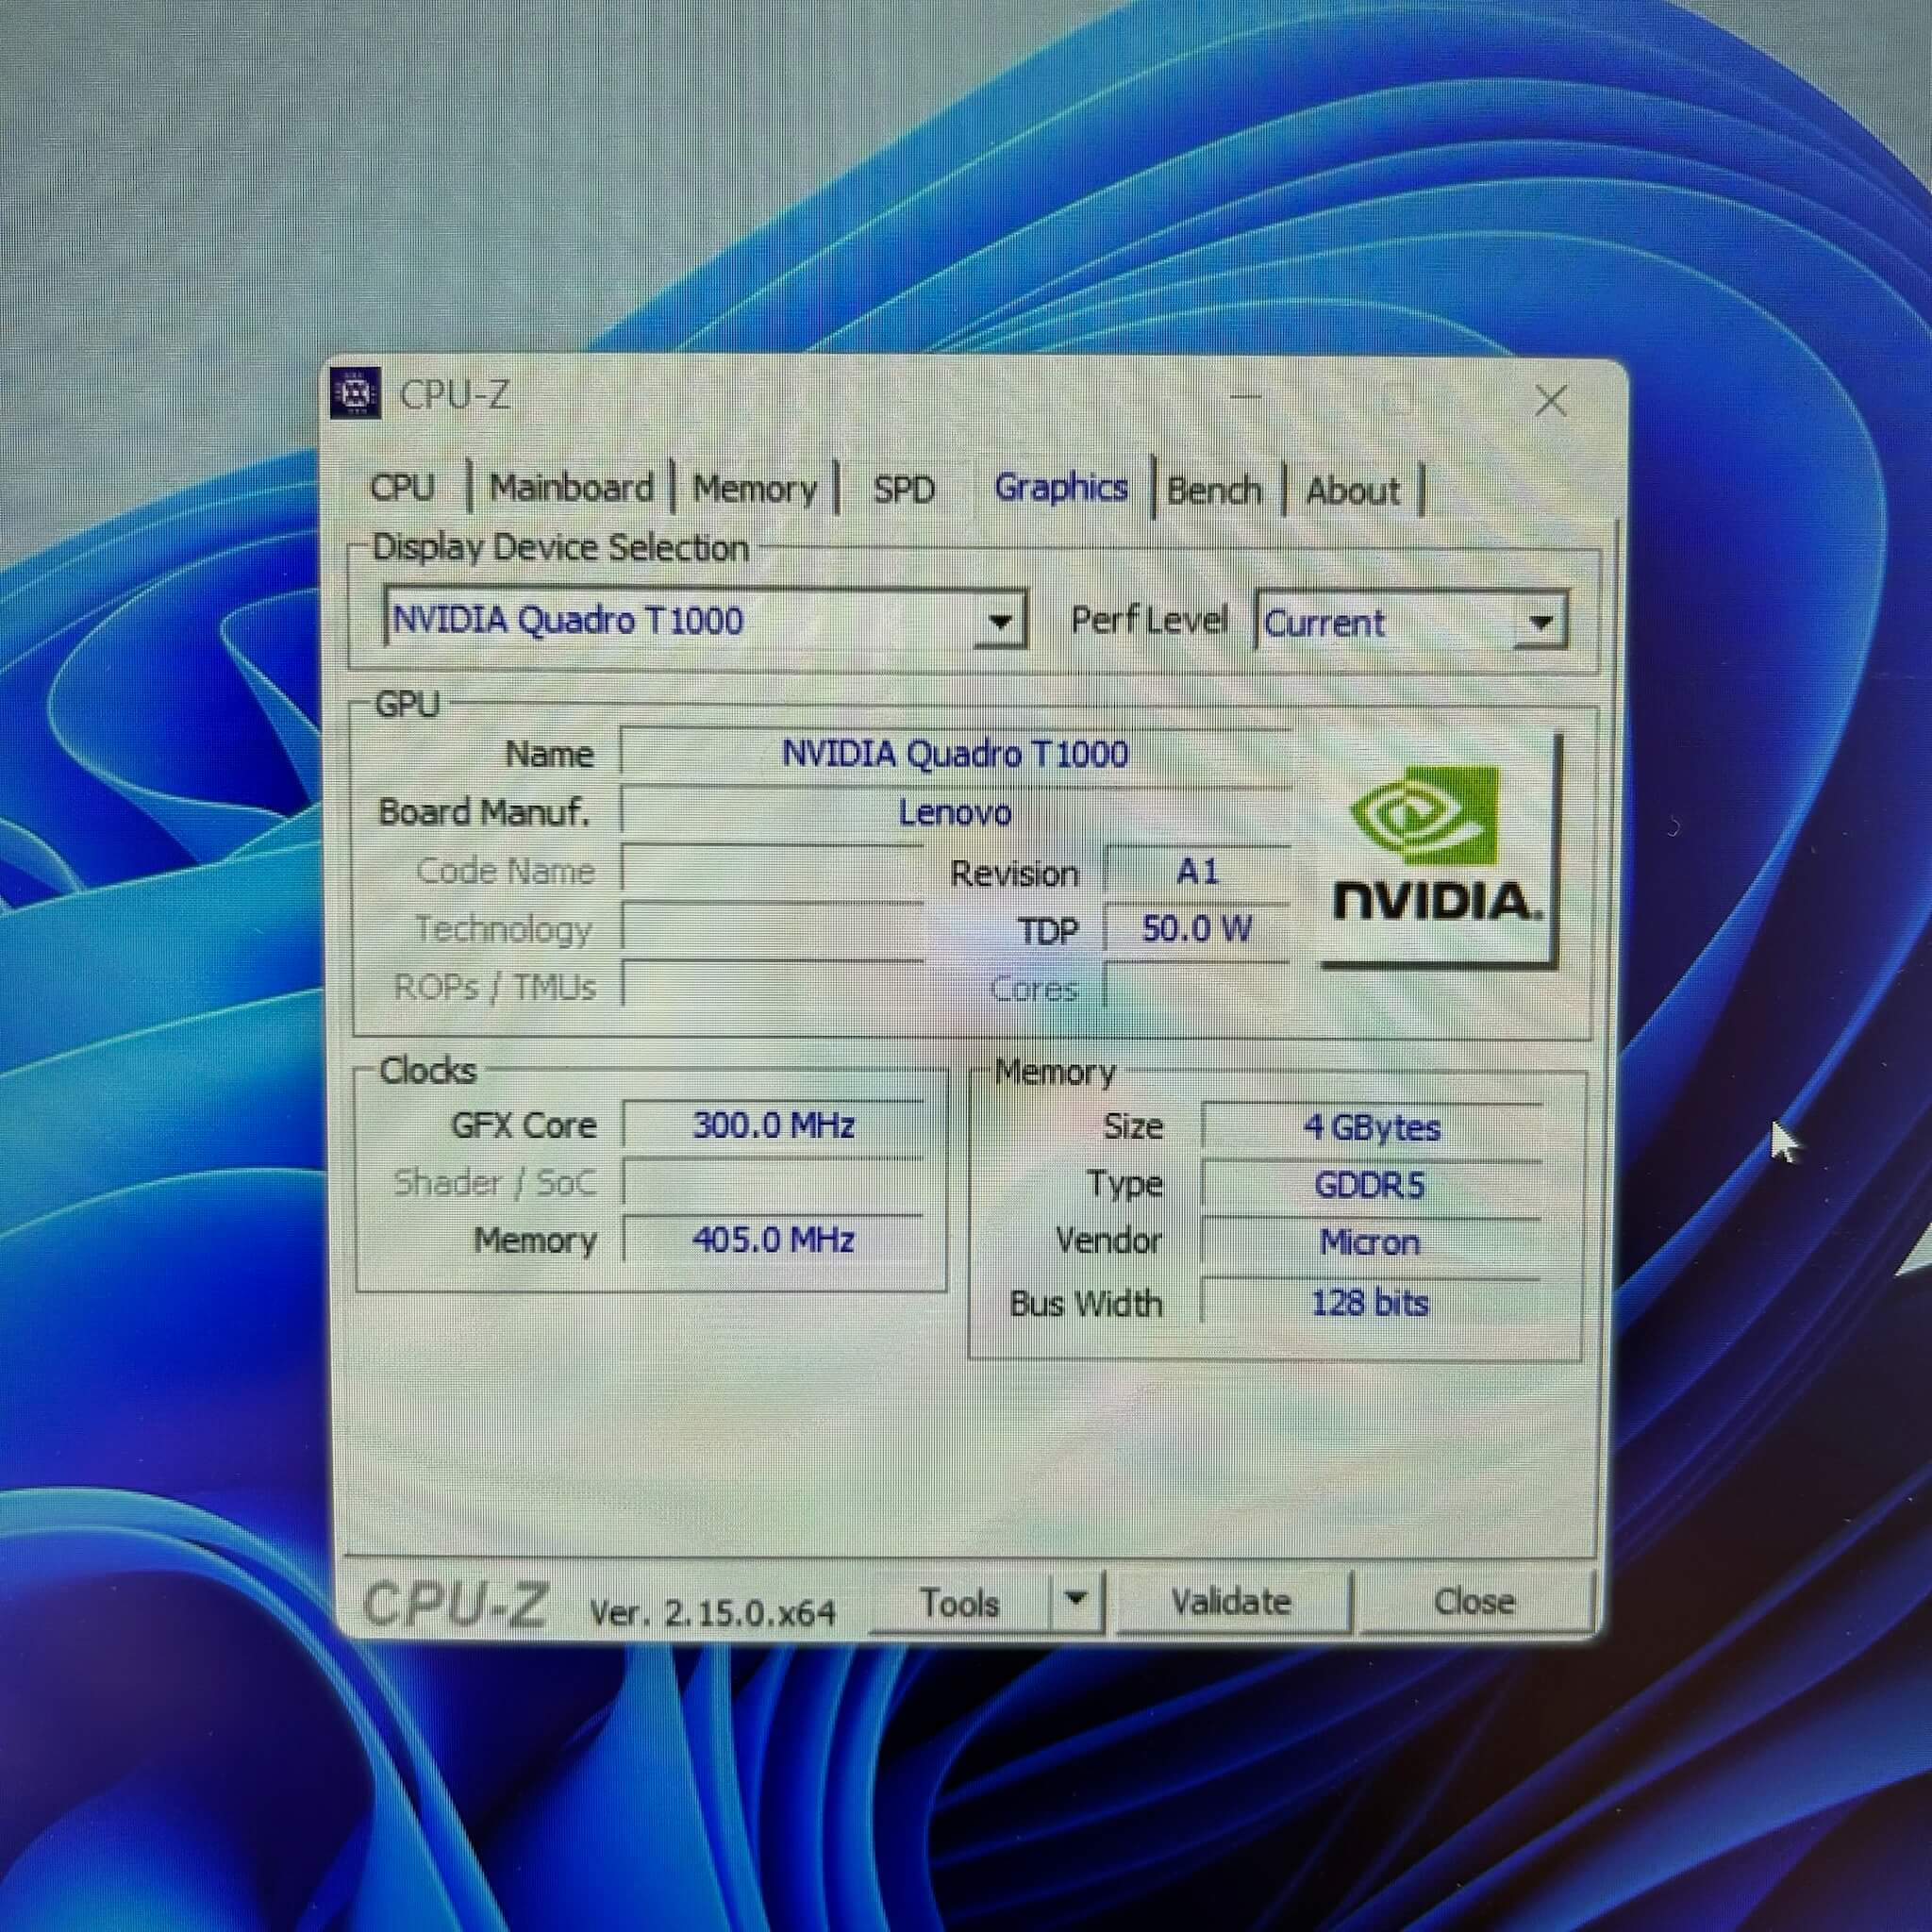1932x1932 pixels.
Task: Click the Vendor value Micron
Action: click(x=1372, y=1243)
